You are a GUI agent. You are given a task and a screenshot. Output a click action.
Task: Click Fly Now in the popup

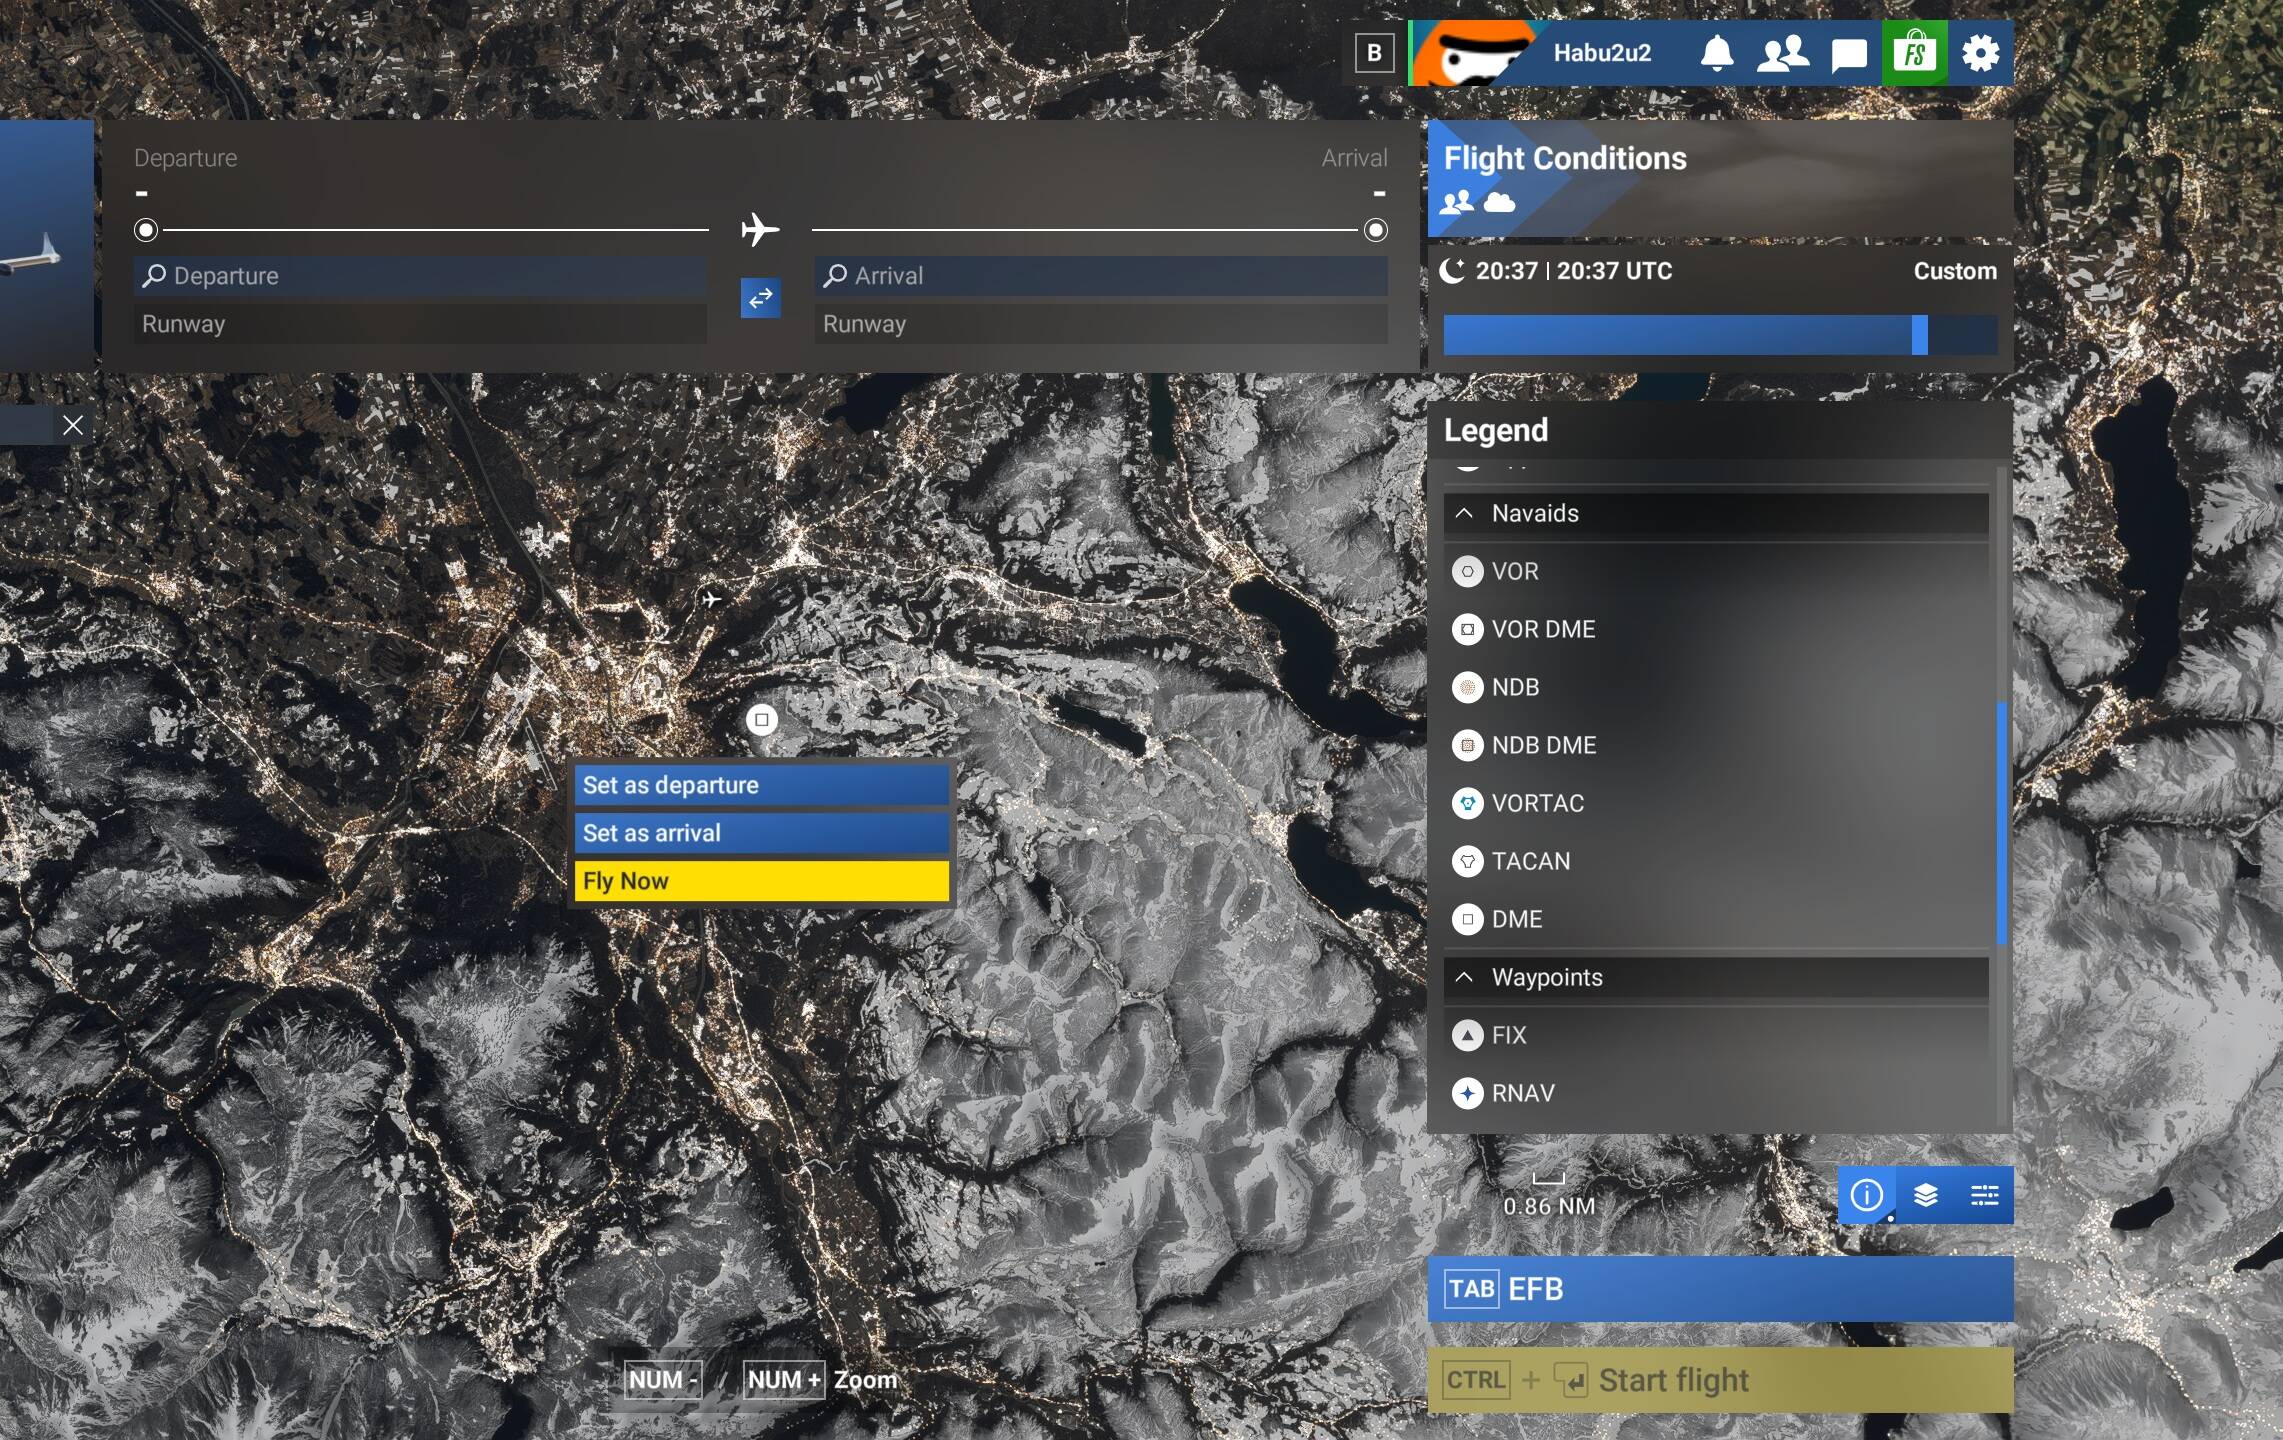click(760, 881)
